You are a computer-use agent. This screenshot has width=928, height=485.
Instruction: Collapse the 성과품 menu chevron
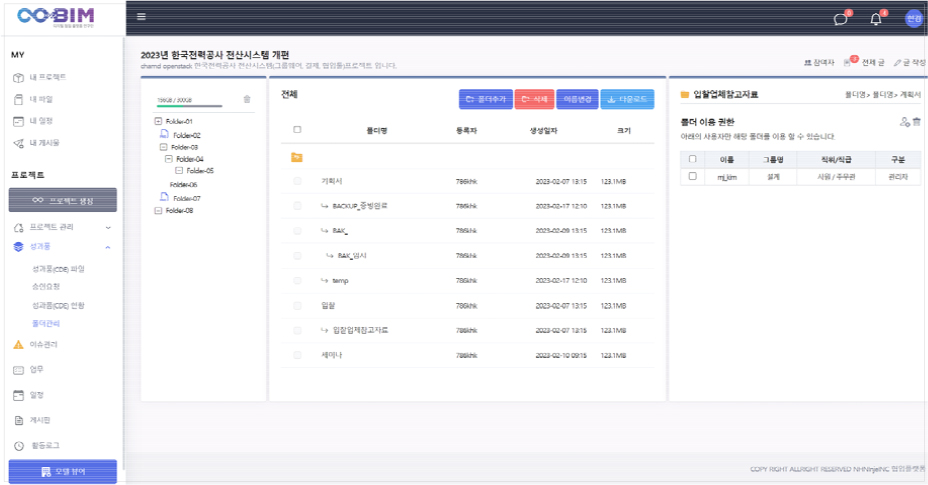pos(108,247)
